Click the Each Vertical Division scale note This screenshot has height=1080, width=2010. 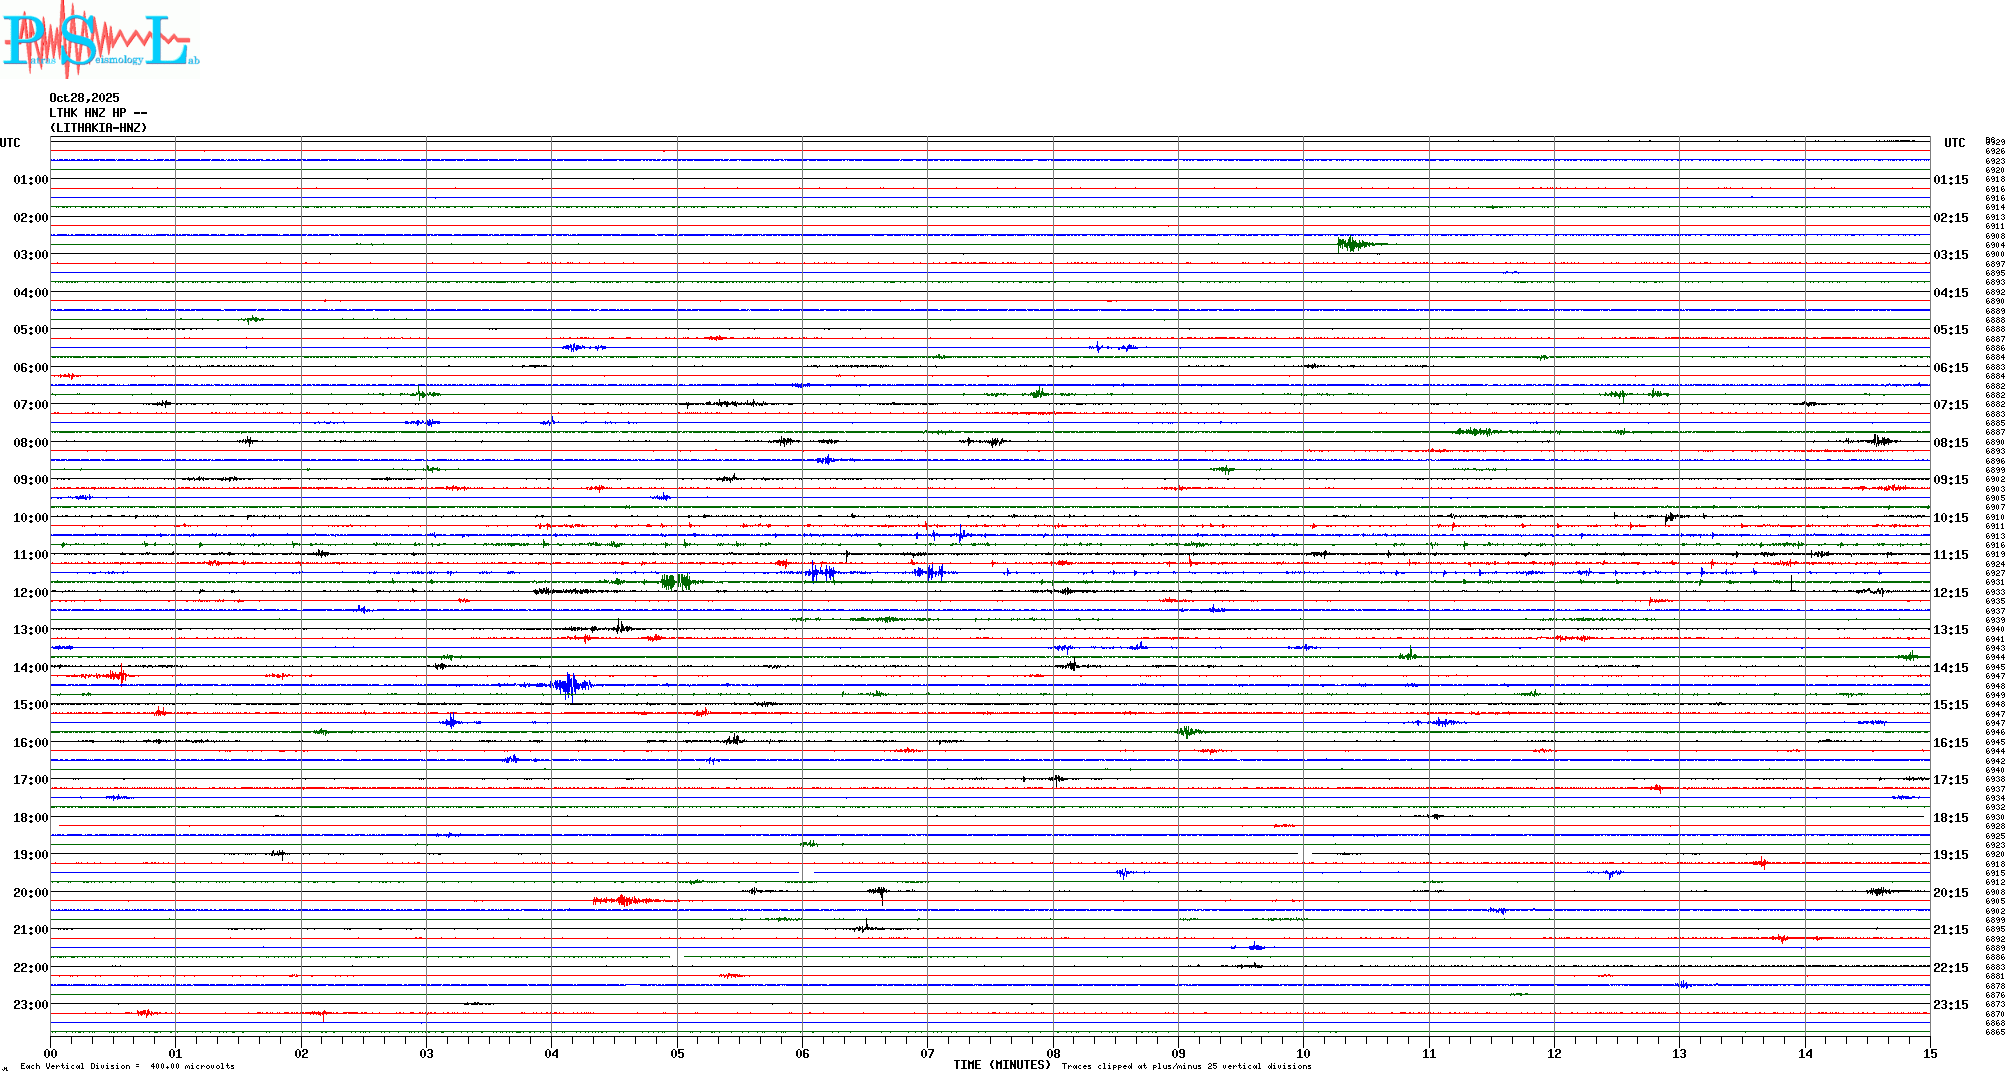pyautogui.click(x=127, y=1066)
